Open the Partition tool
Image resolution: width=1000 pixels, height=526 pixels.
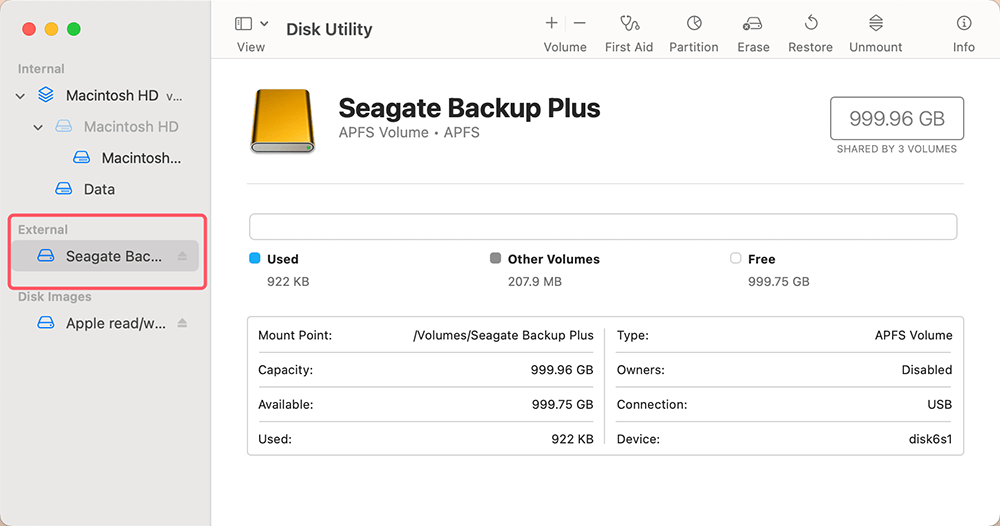(693, 24)
